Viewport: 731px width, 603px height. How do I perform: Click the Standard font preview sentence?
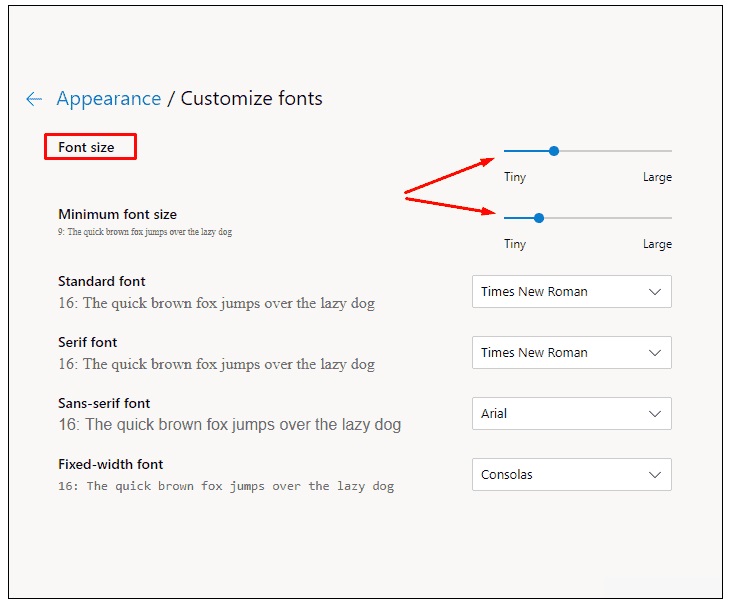216,303
